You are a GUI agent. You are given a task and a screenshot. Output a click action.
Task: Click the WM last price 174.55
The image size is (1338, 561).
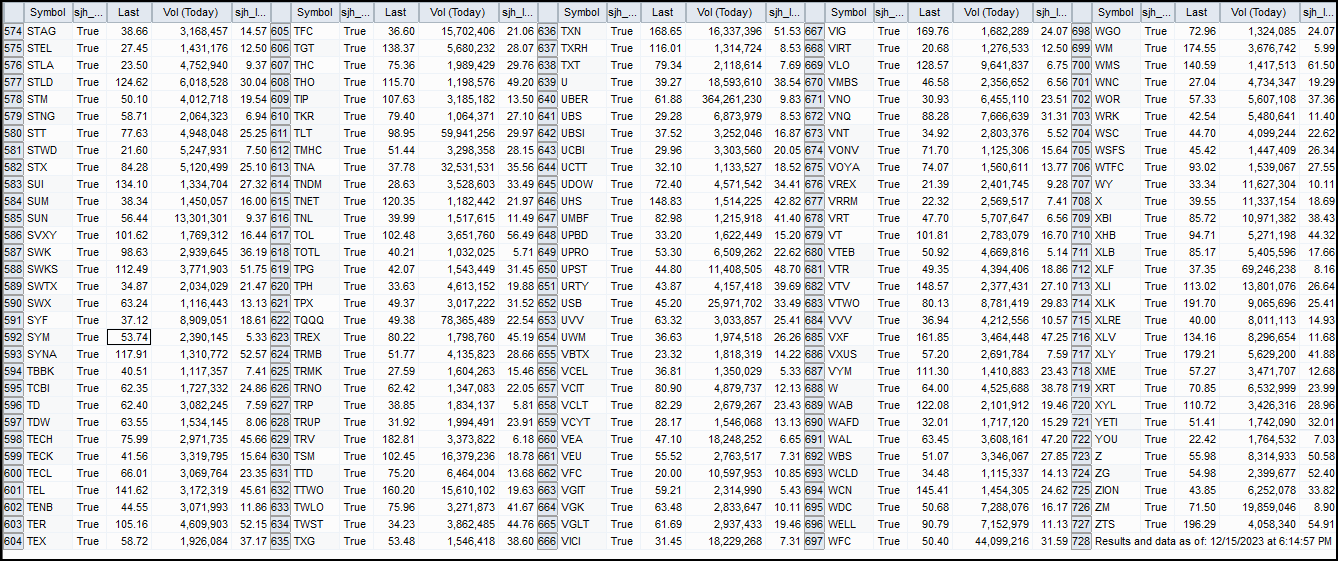[1195, 49]
